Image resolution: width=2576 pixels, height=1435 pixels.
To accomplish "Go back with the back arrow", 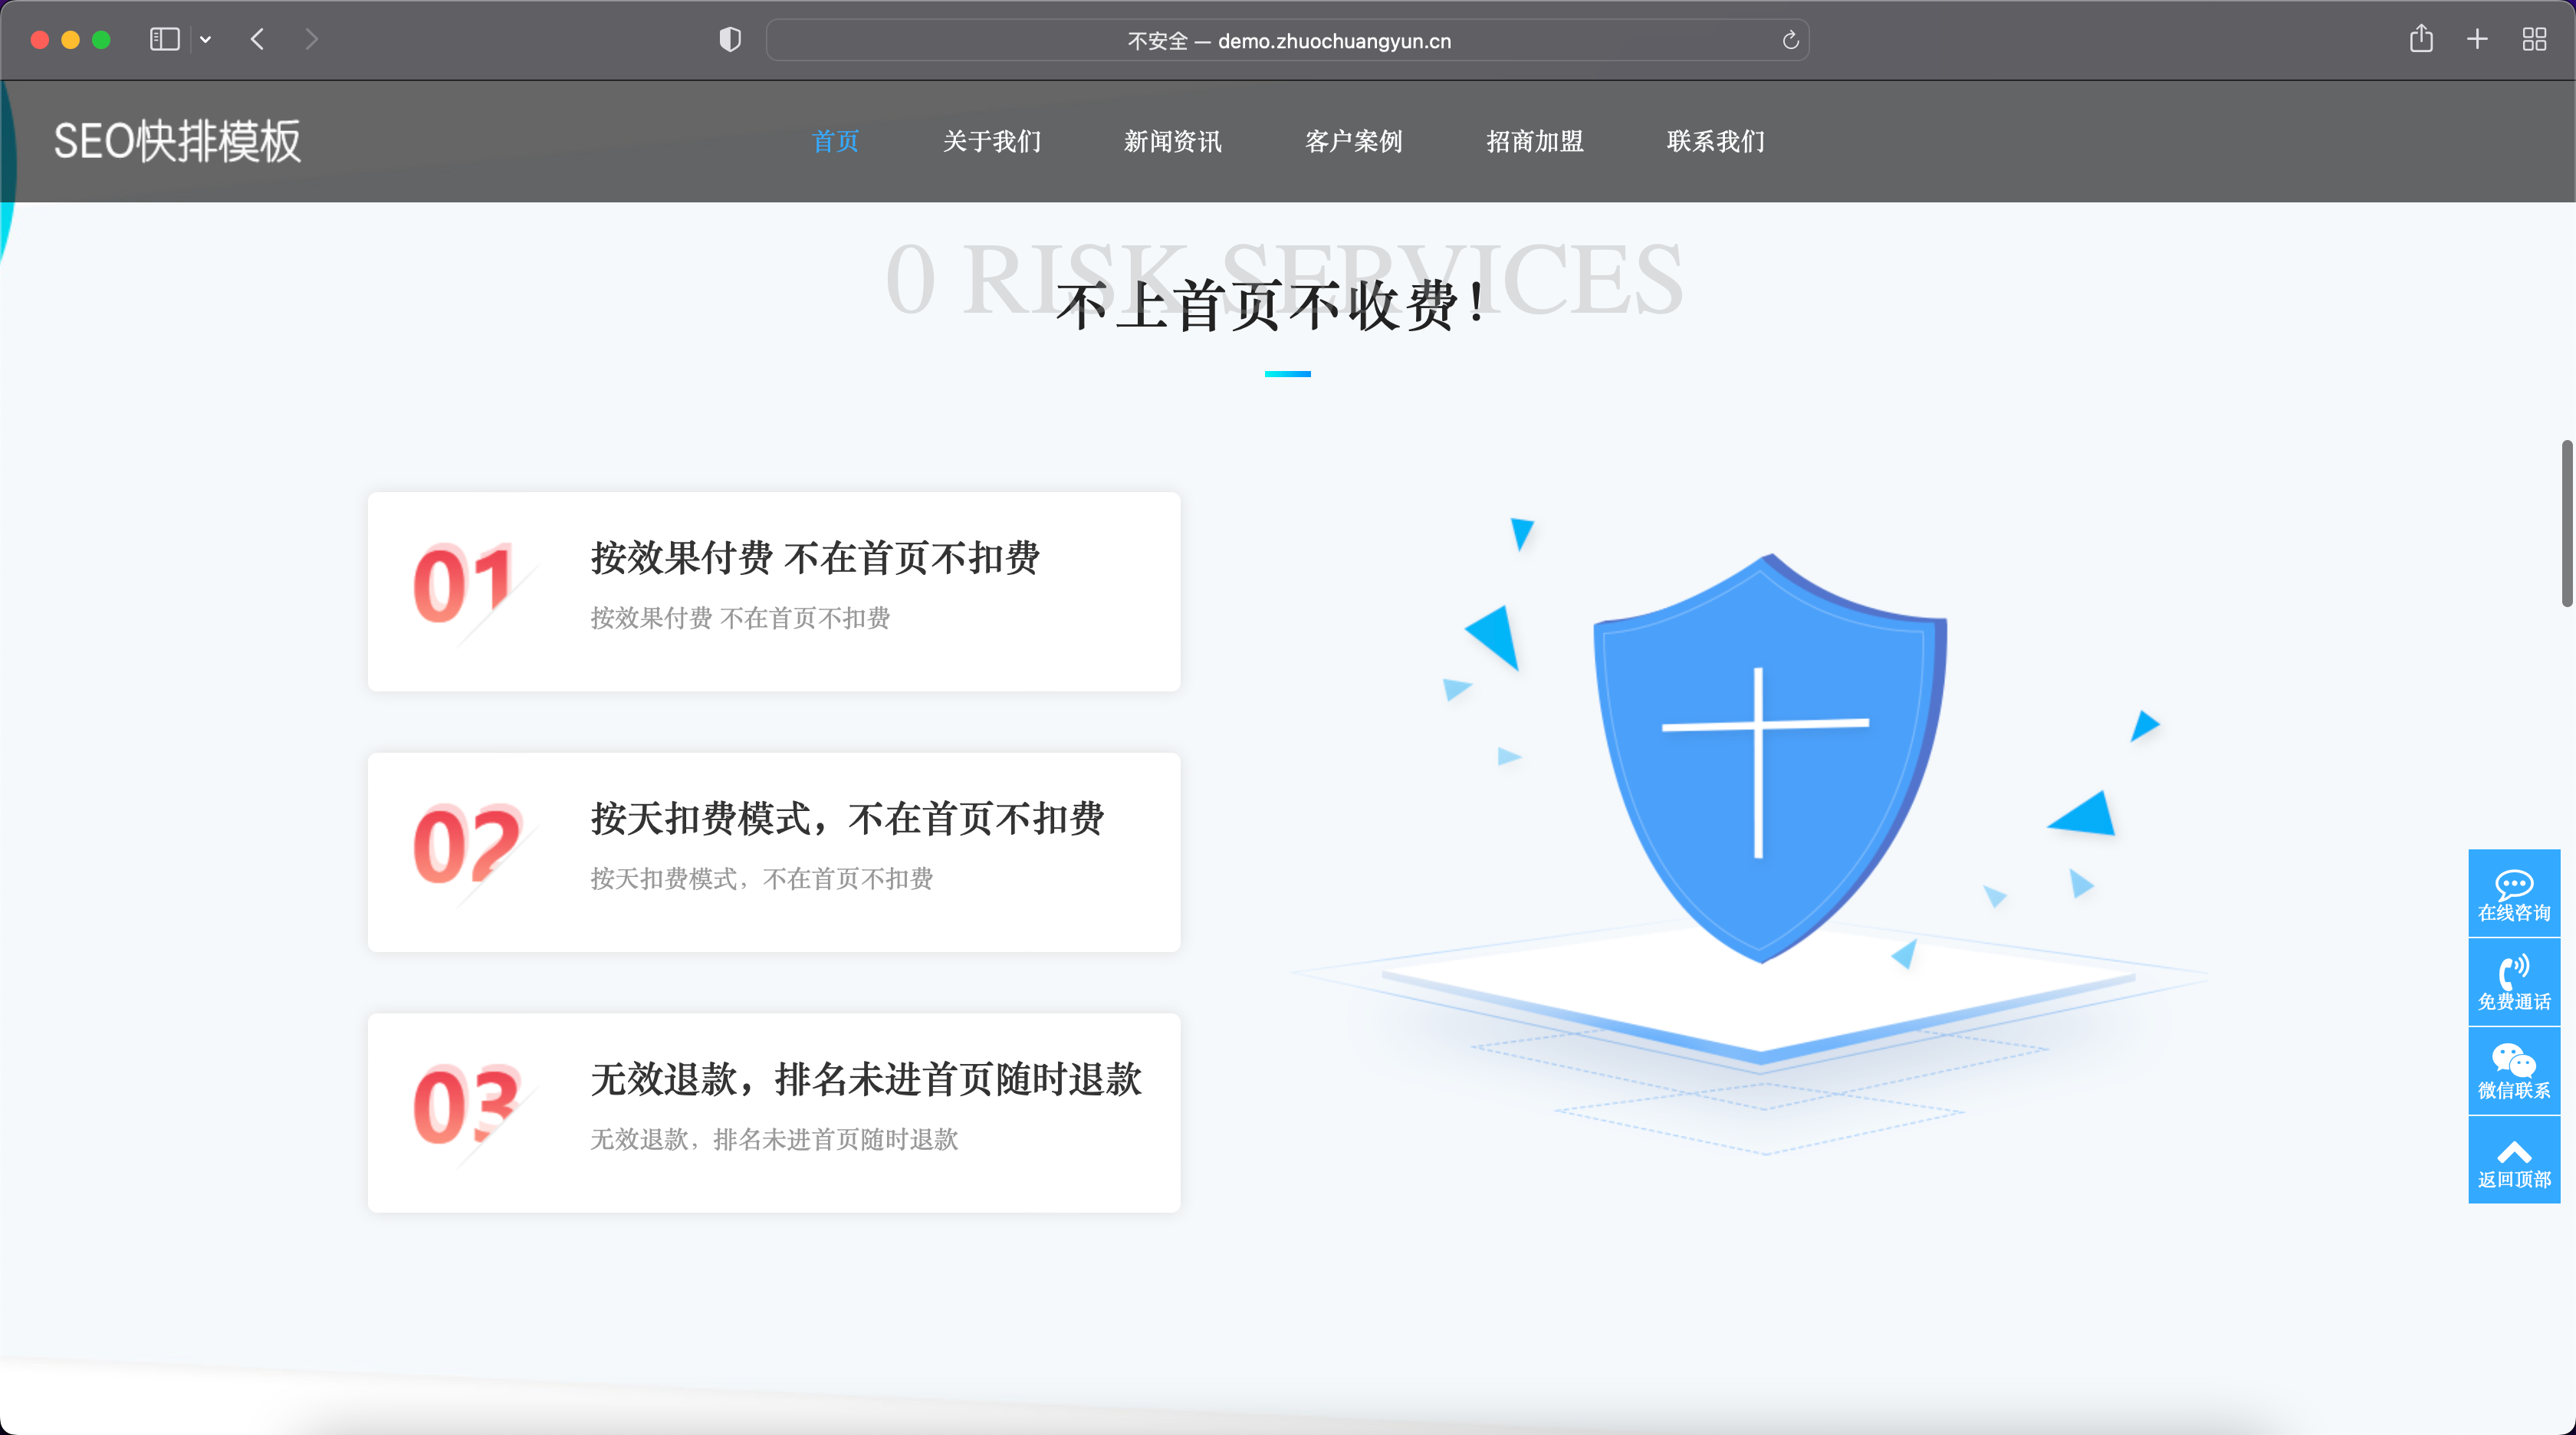I will pos(257,40).
